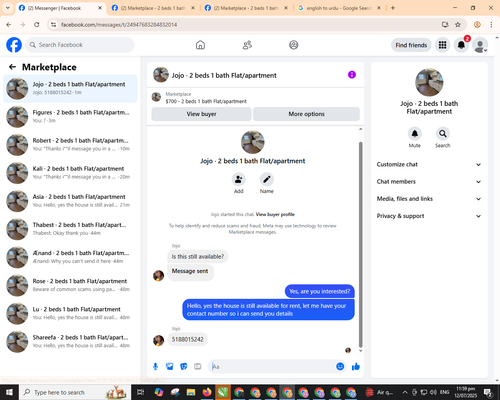Open the tab search chevron in Chrome

coord(7,8)
